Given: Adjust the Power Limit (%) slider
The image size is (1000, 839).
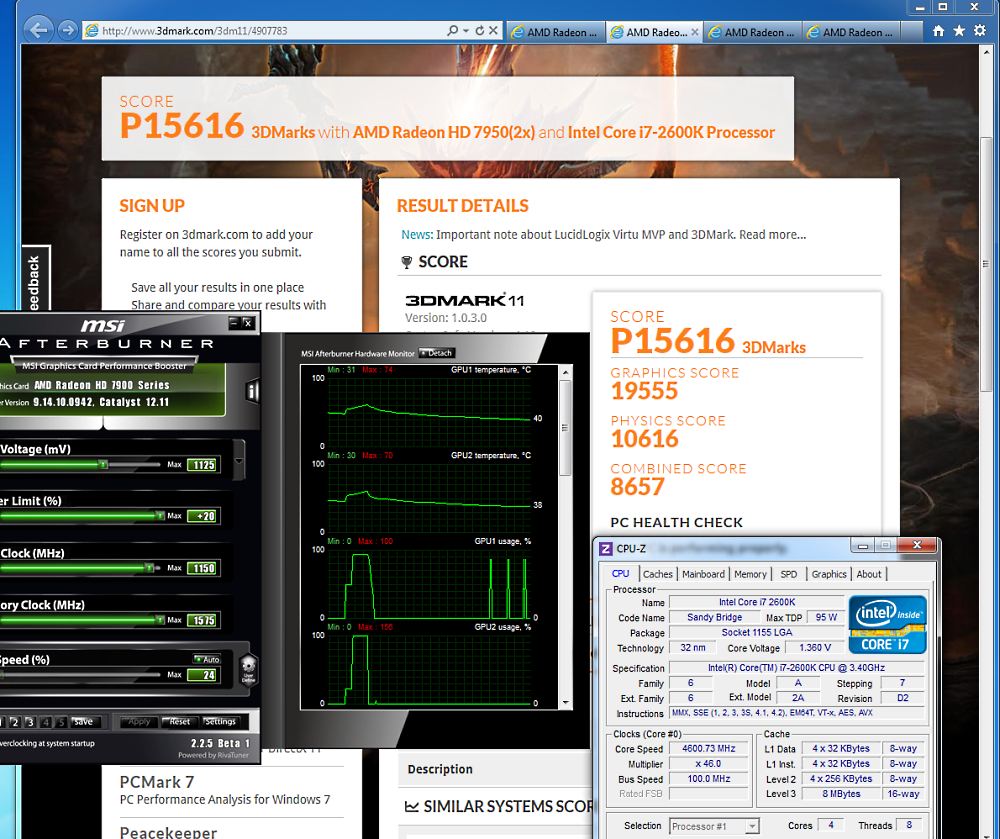Looking at the screenshot, I should (82, 516).
